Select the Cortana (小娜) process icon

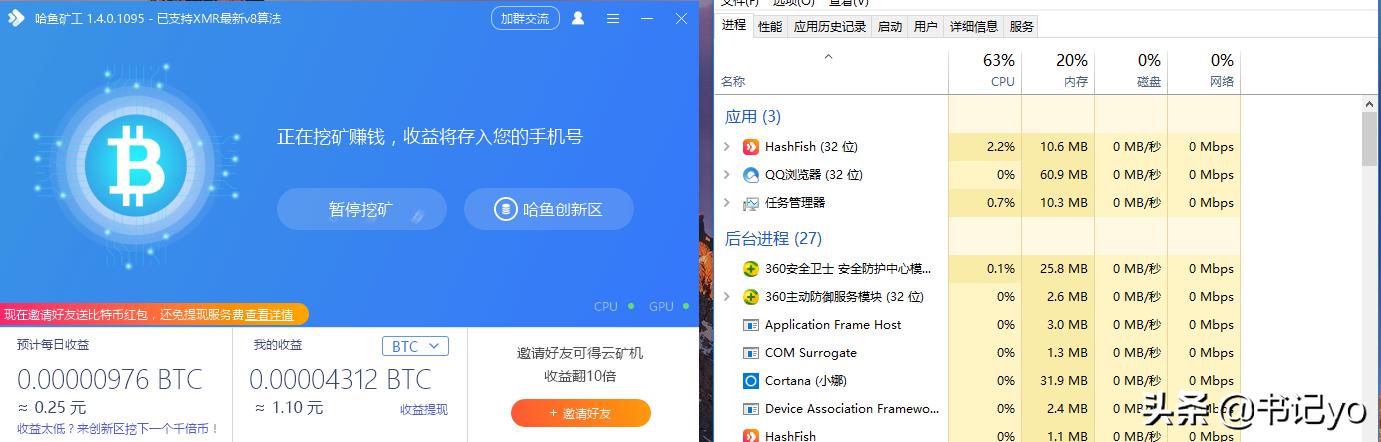coord(751,381)
